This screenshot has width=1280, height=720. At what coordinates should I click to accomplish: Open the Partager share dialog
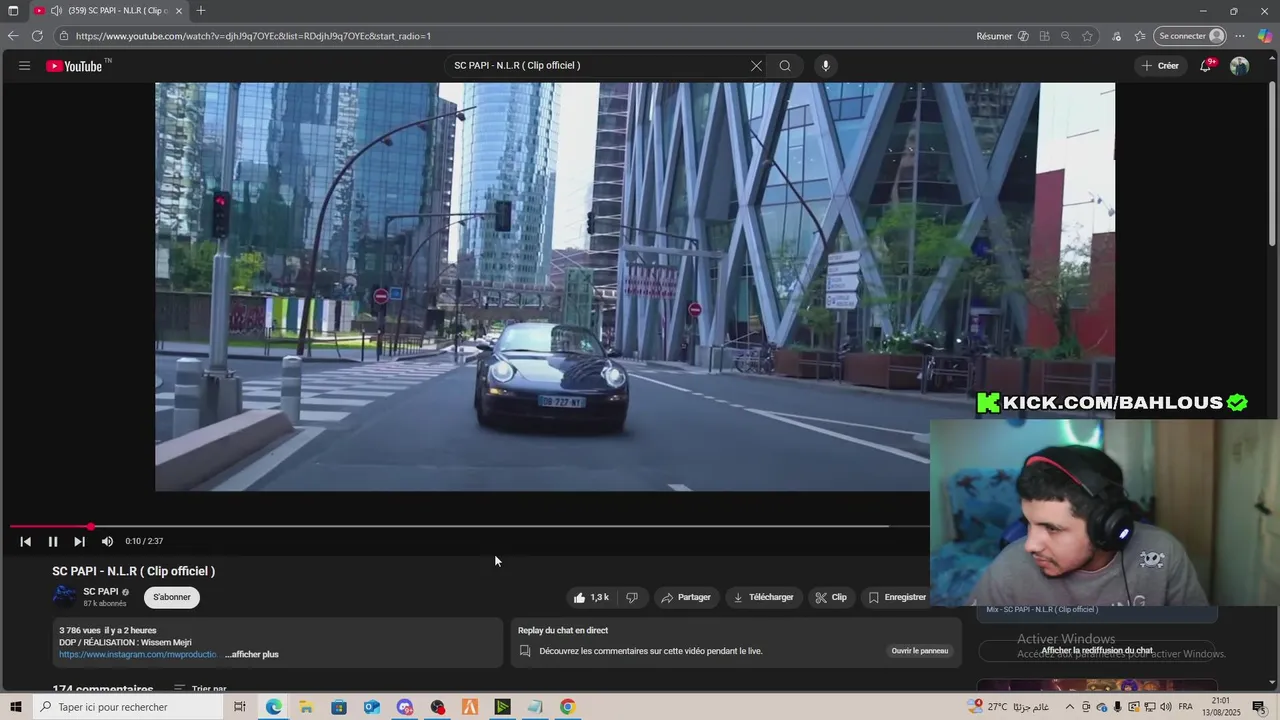coord(686,597)
